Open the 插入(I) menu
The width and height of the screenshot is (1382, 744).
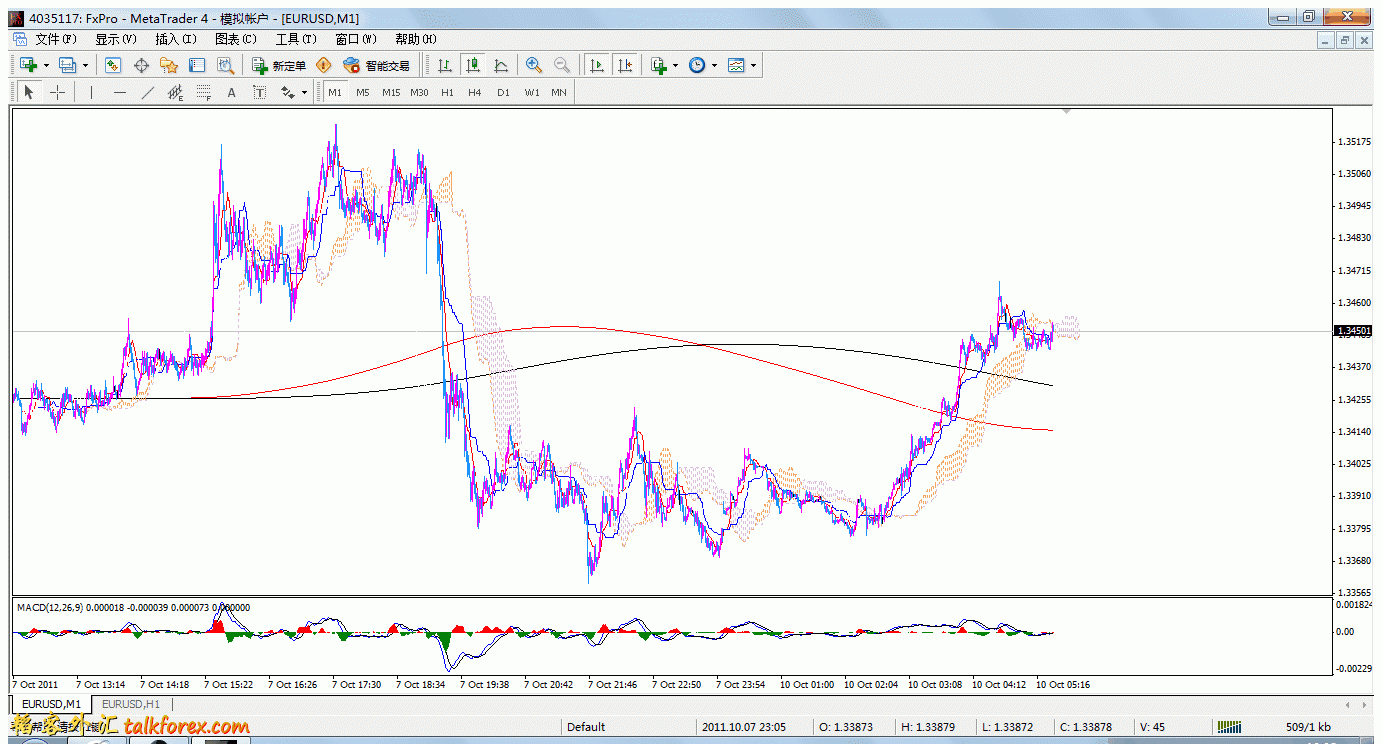tap(176, 39)
